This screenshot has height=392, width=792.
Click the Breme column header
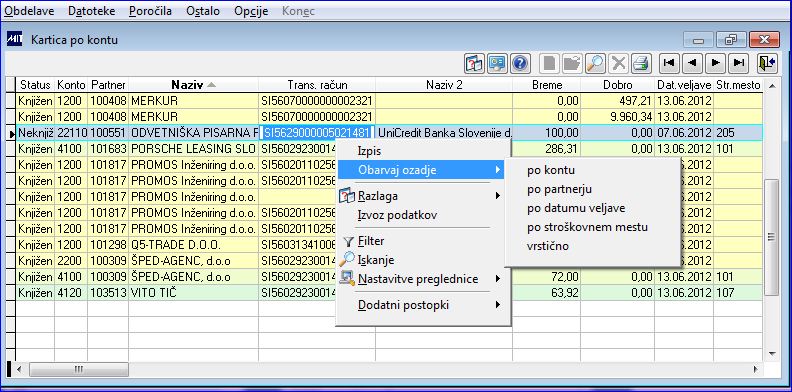(x=547, y=85)
